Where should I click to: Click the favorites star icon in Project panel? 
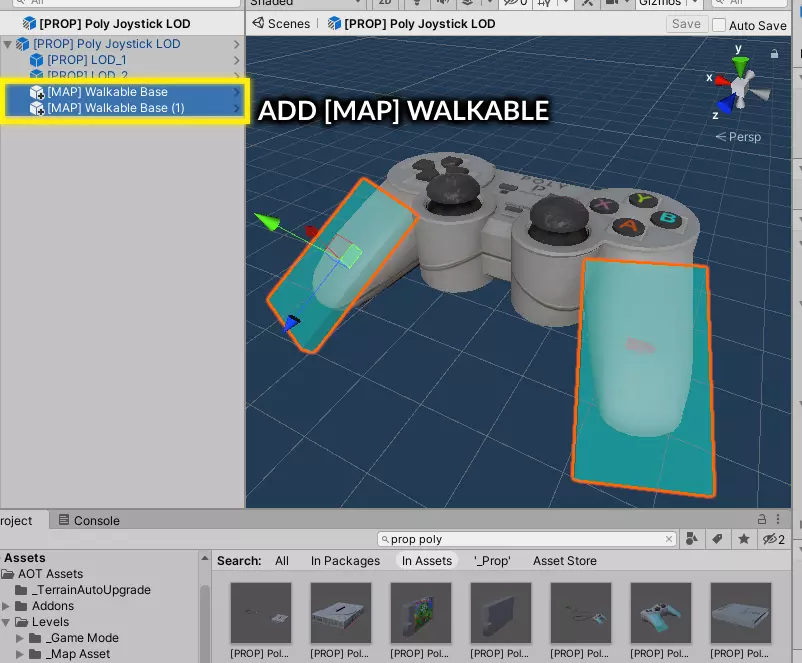point(743,539)
